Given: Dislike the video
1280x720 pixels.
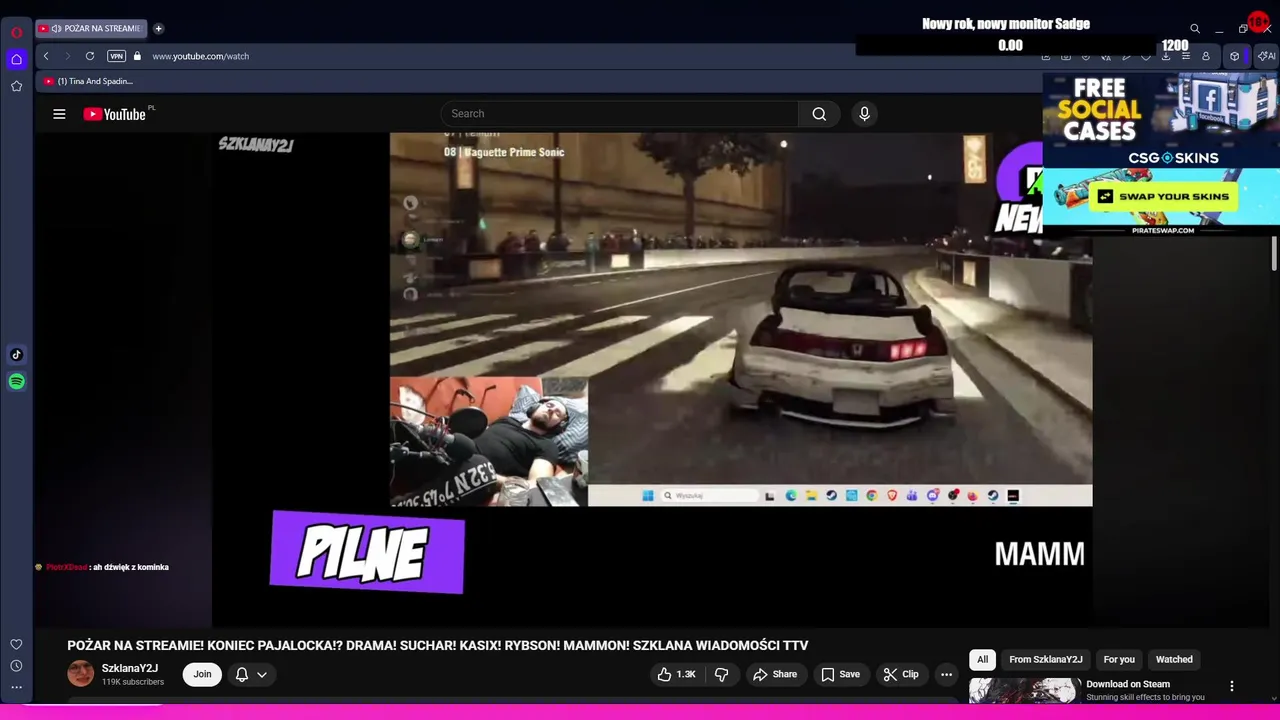Looking at the screenshot, I should coord(722,674).
